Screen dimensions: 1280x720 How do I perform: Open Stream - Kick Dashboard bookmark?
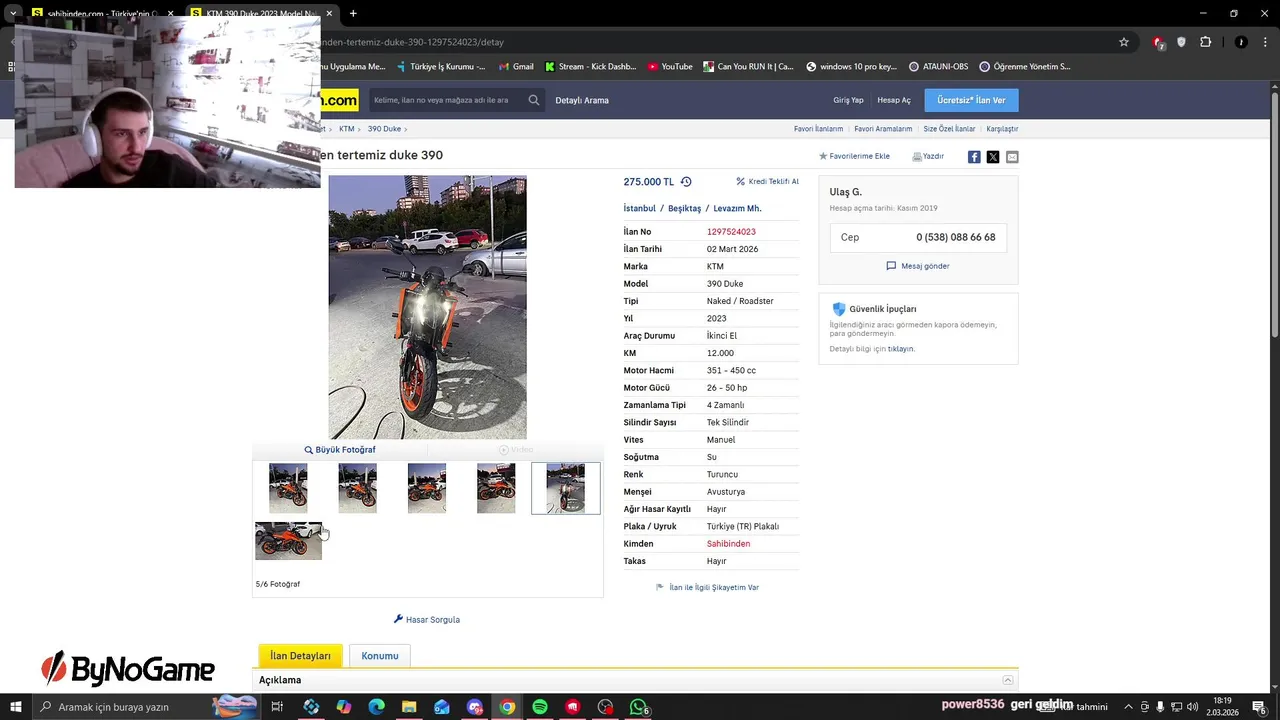590,67
